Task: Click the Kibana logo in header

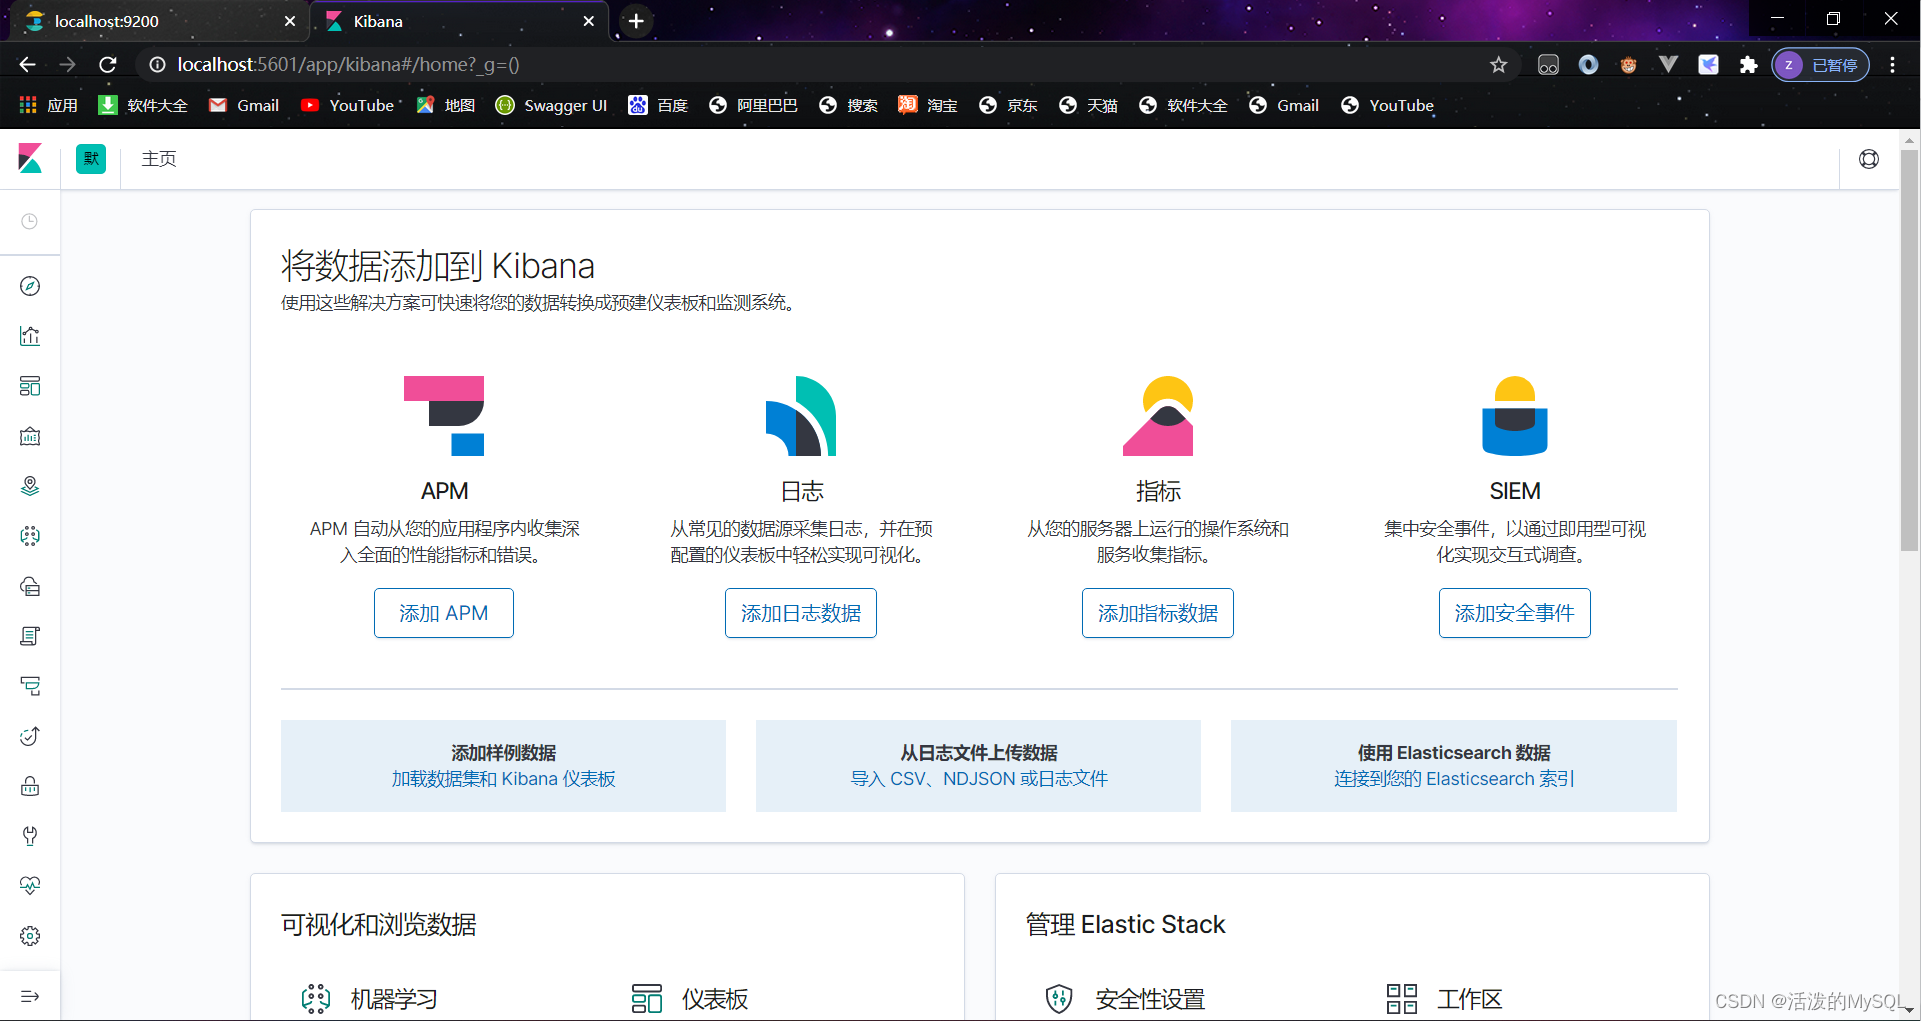Action: click(x=30, y=159)
